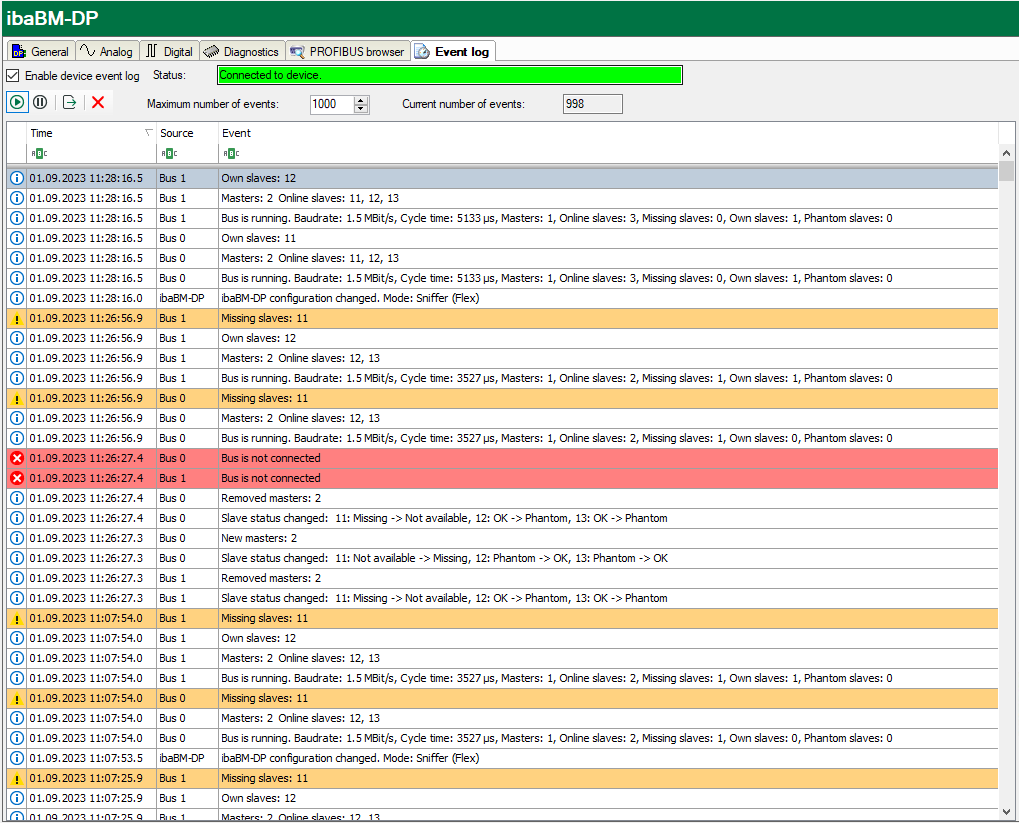
Task: Select 'ibaBM-DP configuration changed' at 11:28:16.0
Action: [502, 298]
